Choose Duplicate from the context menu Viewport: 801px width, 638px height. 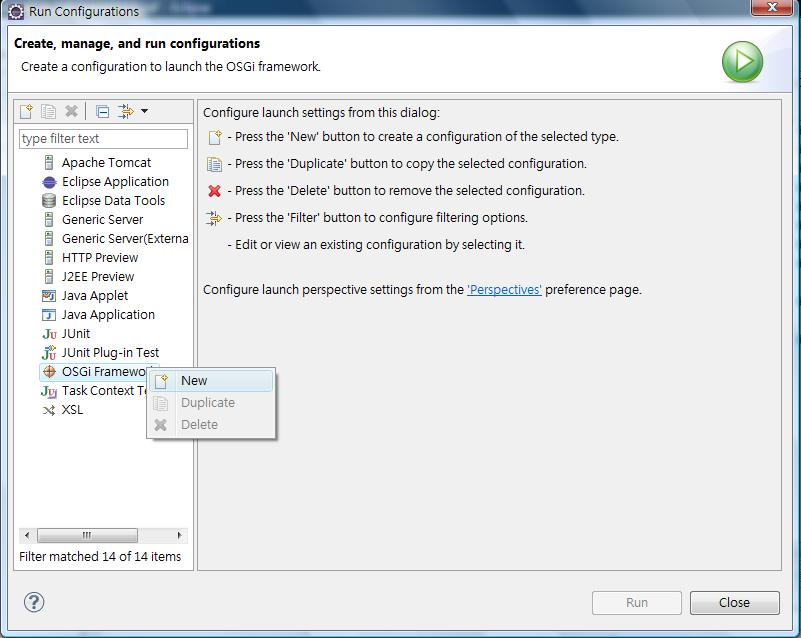[x=211, y=403]
